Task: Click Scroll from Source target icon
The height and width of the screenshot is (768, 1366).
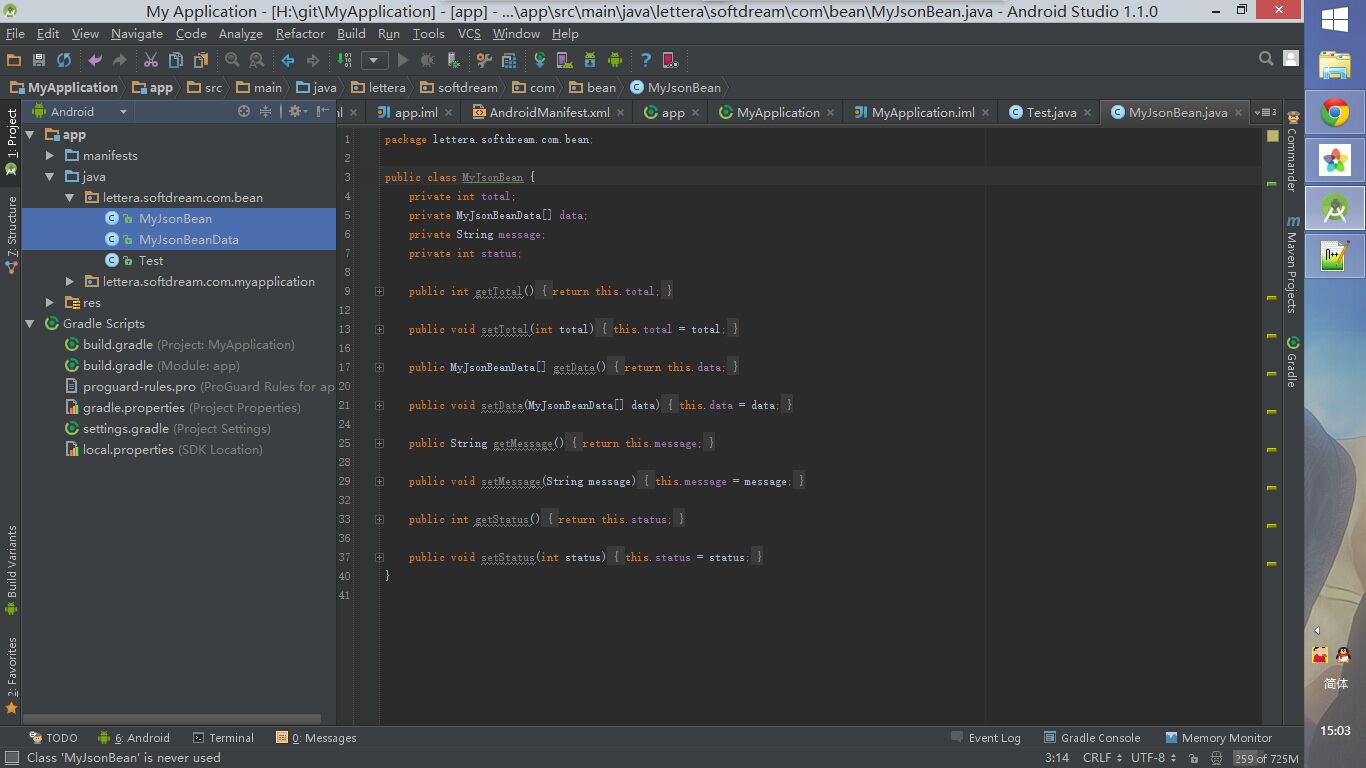Action: coord(244,111)
